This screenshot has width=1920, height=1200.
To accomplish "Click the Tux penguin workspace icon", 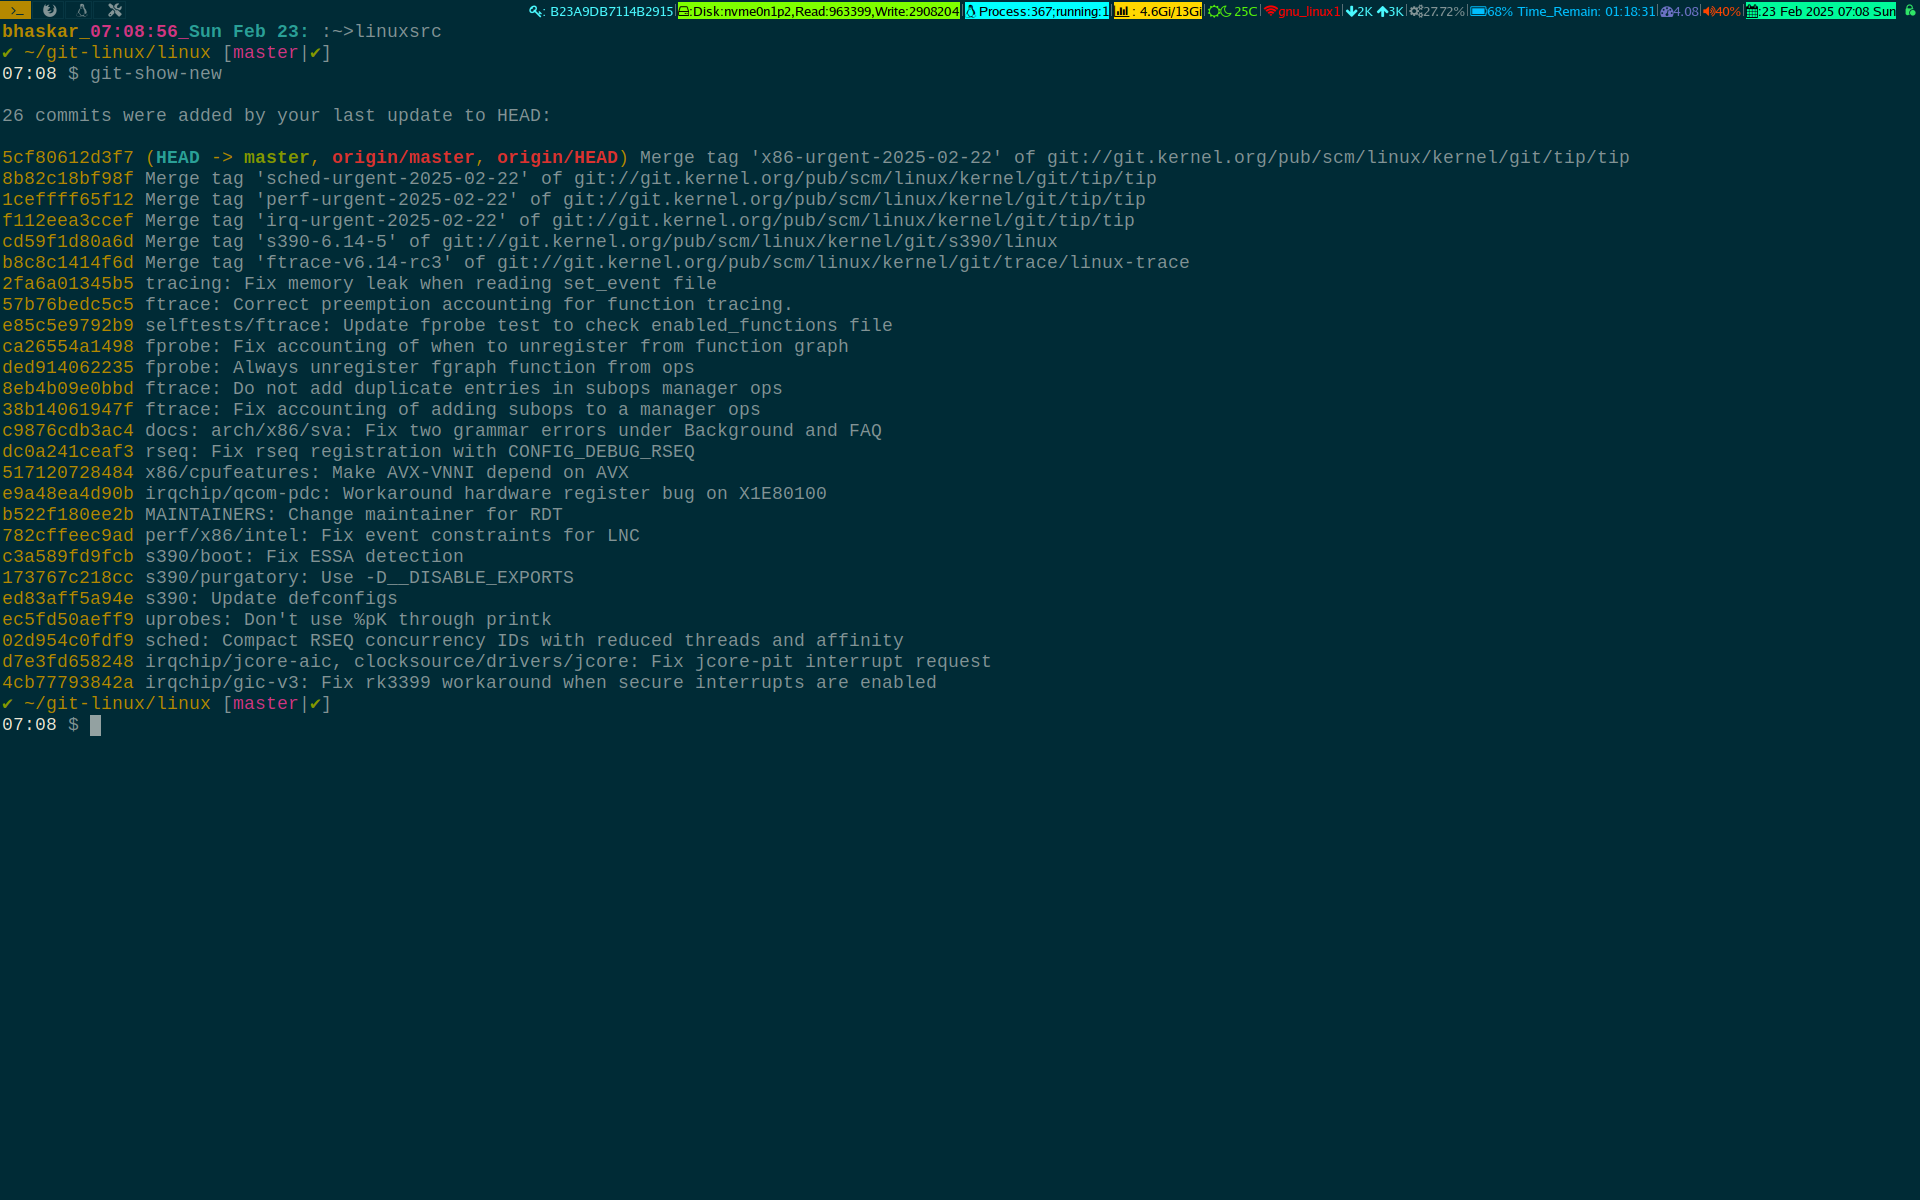I will [x=82, y=11].
